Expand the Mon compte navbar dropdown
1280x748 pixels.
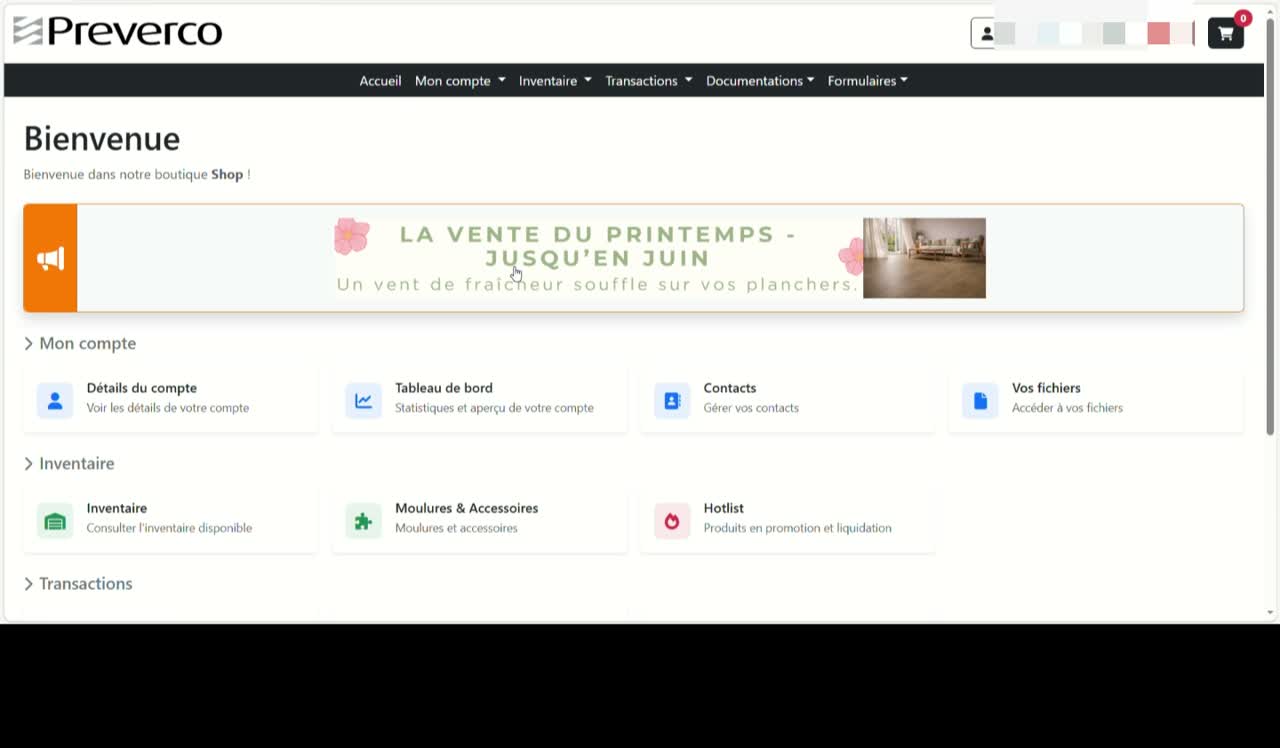pos(460,81)
